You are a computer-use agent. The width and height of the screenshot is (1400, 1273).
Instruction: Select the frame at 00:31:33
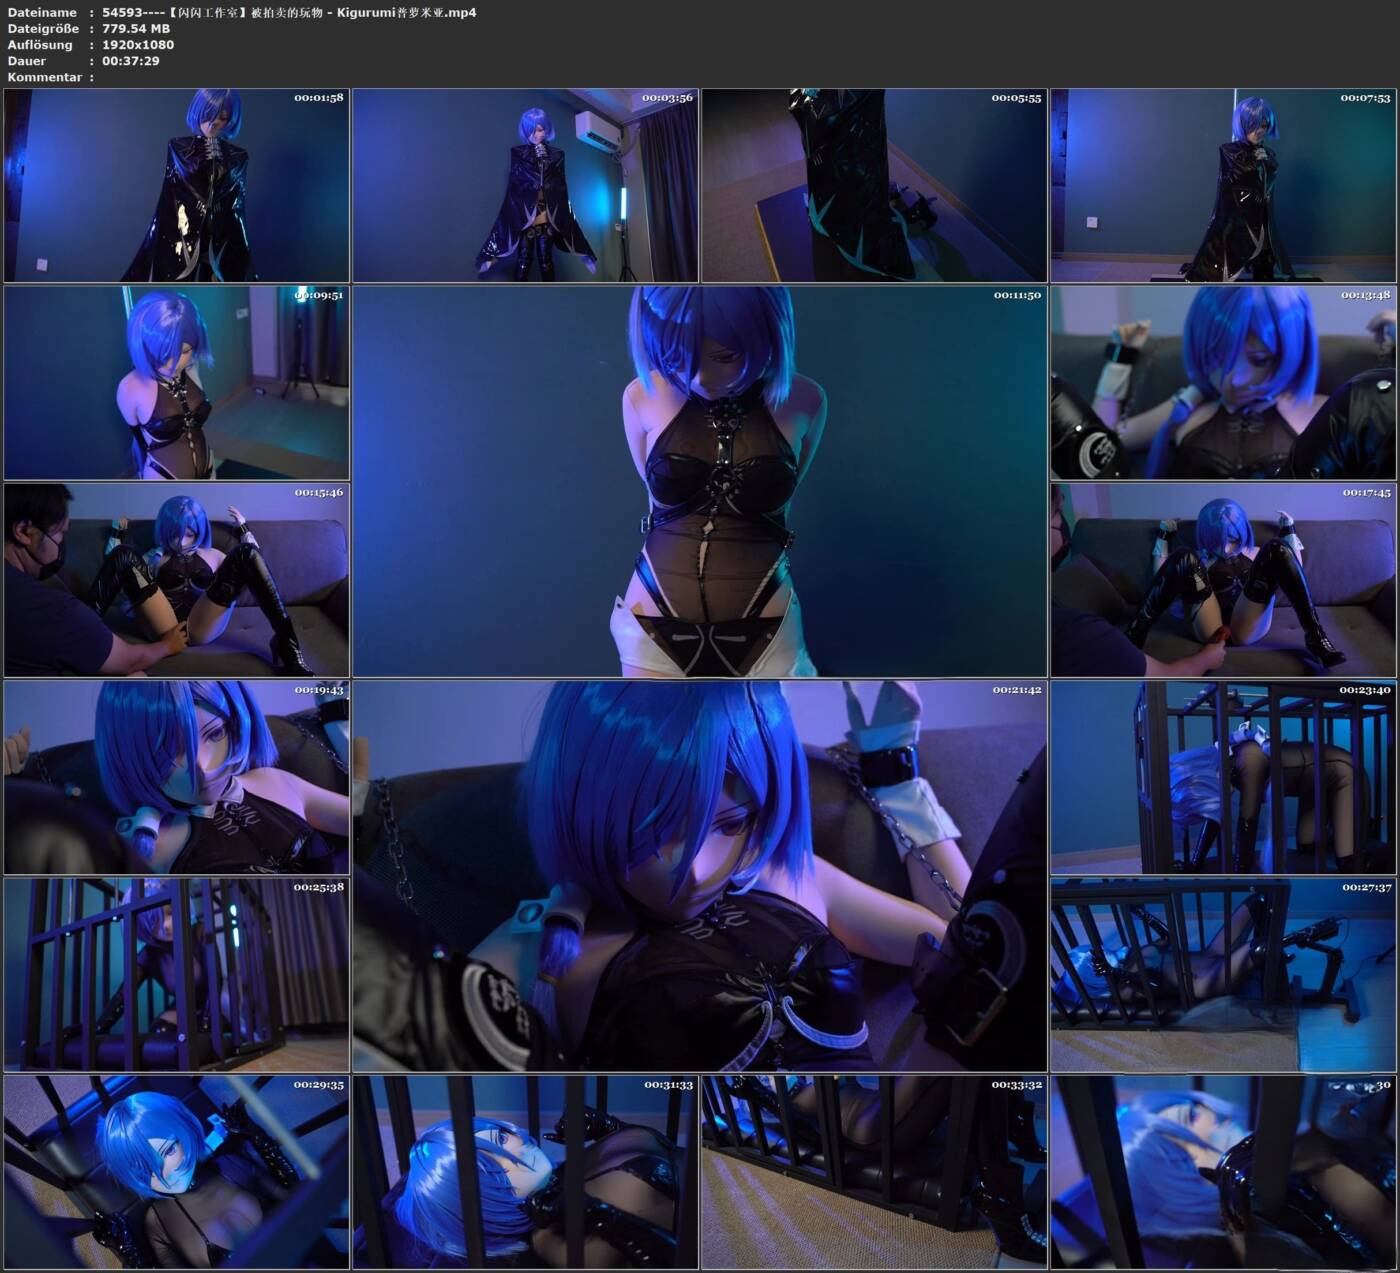(x=525, y=1173)
